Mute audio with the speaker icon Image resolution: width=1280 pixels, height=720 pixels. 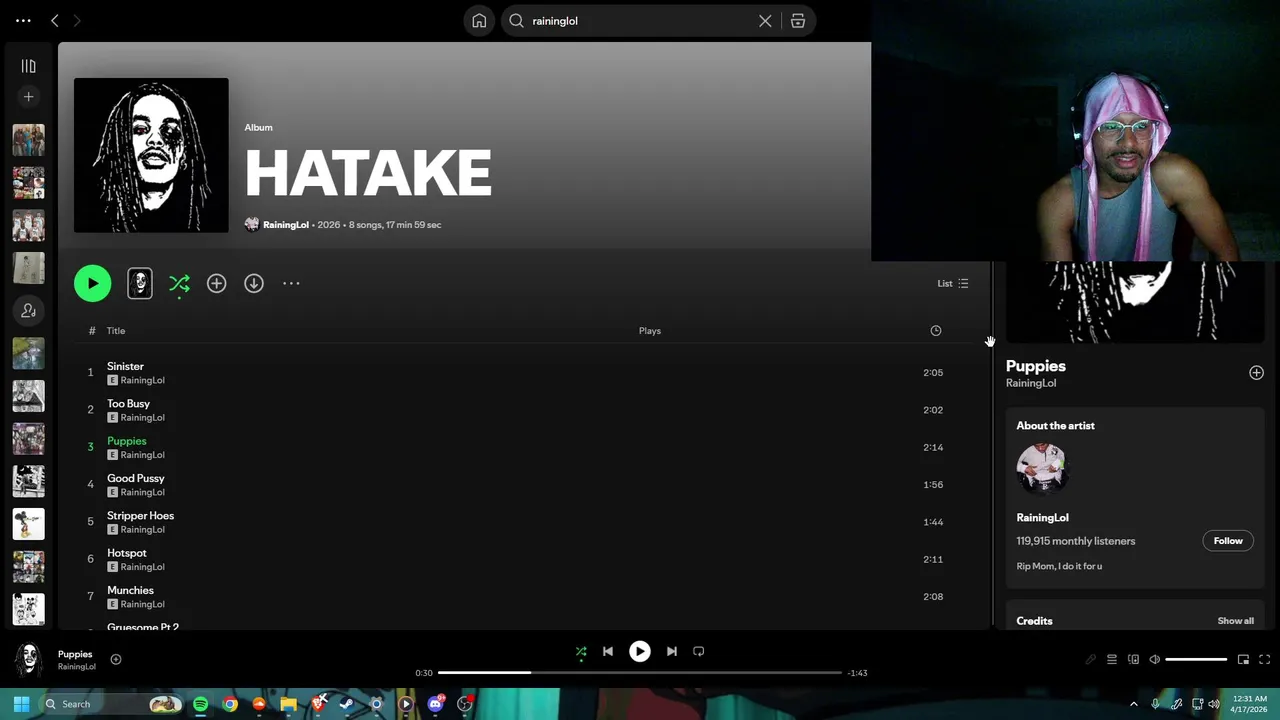click(1155, 660)
